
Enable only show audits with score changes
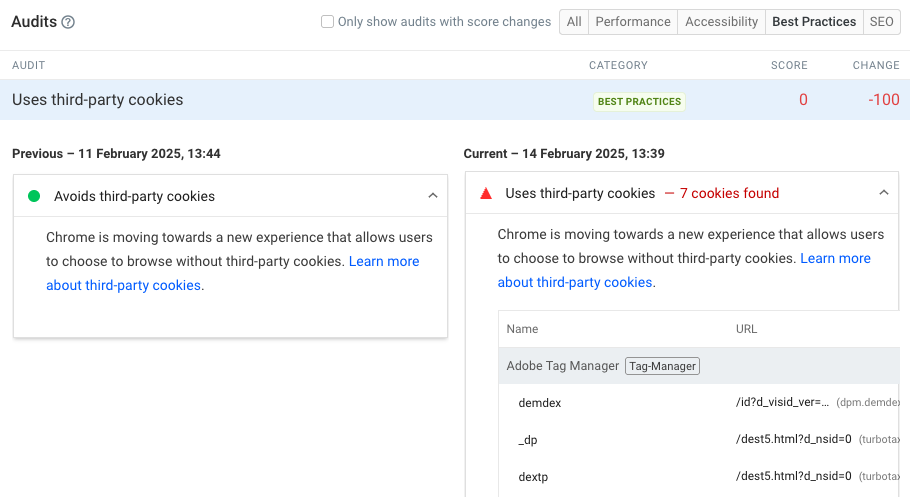(327, 22)
